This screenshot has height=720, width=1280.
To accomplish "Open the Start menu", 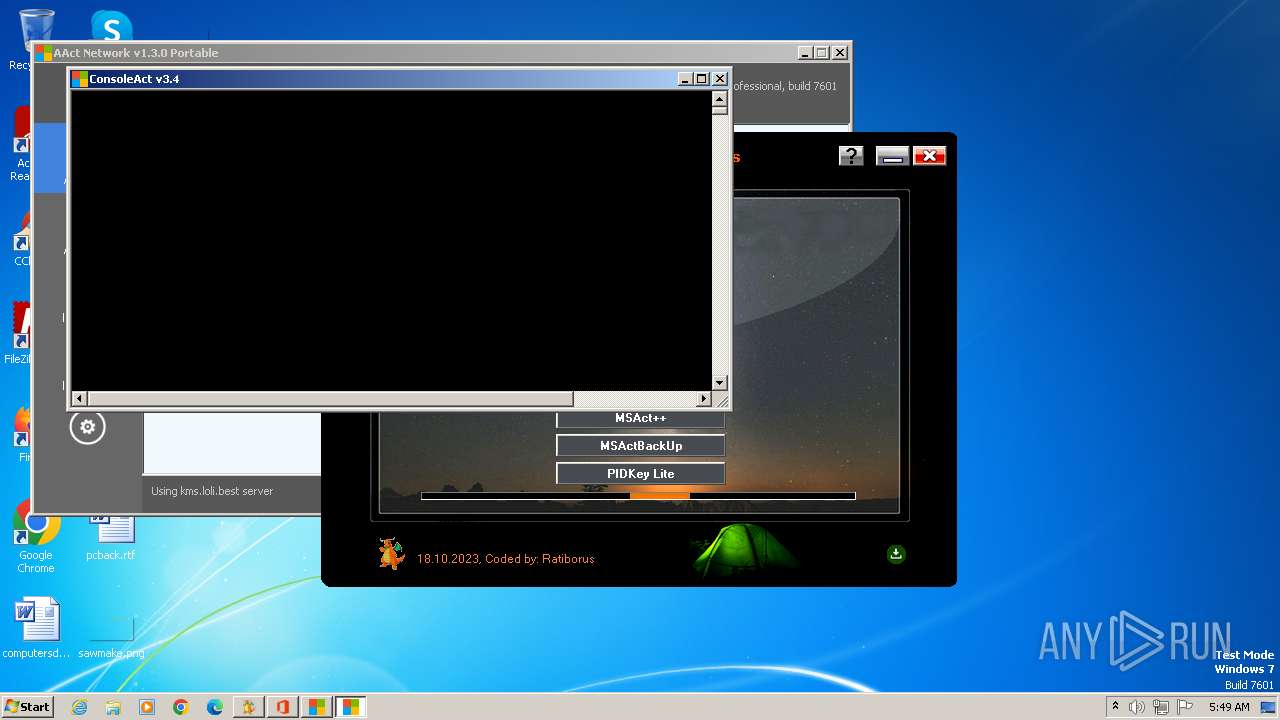I will (27, 707).
